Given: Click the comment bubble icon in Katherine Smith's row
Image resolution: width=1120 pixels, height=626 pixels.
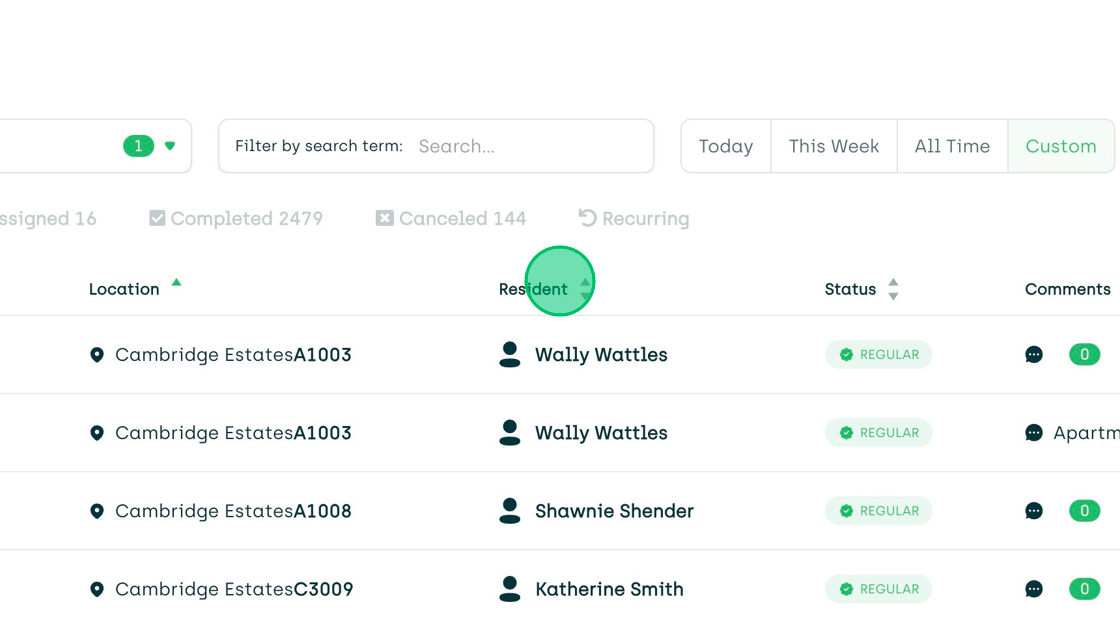Looking at the screenshot, I should (1034, 589).
